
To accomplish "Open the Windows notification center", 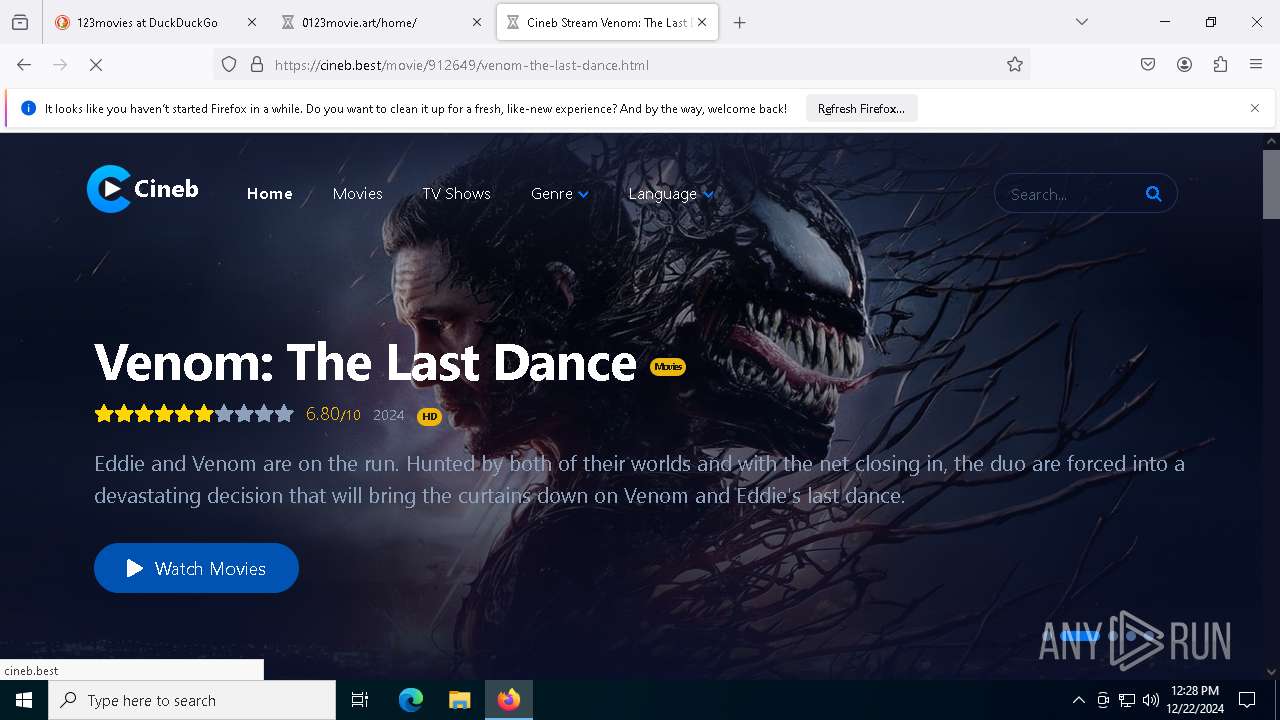I will [x=1247, y=700].
